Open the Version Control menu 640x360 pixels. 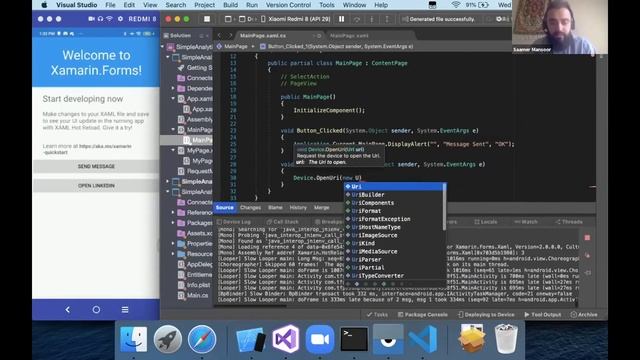(x=288, y=5)
